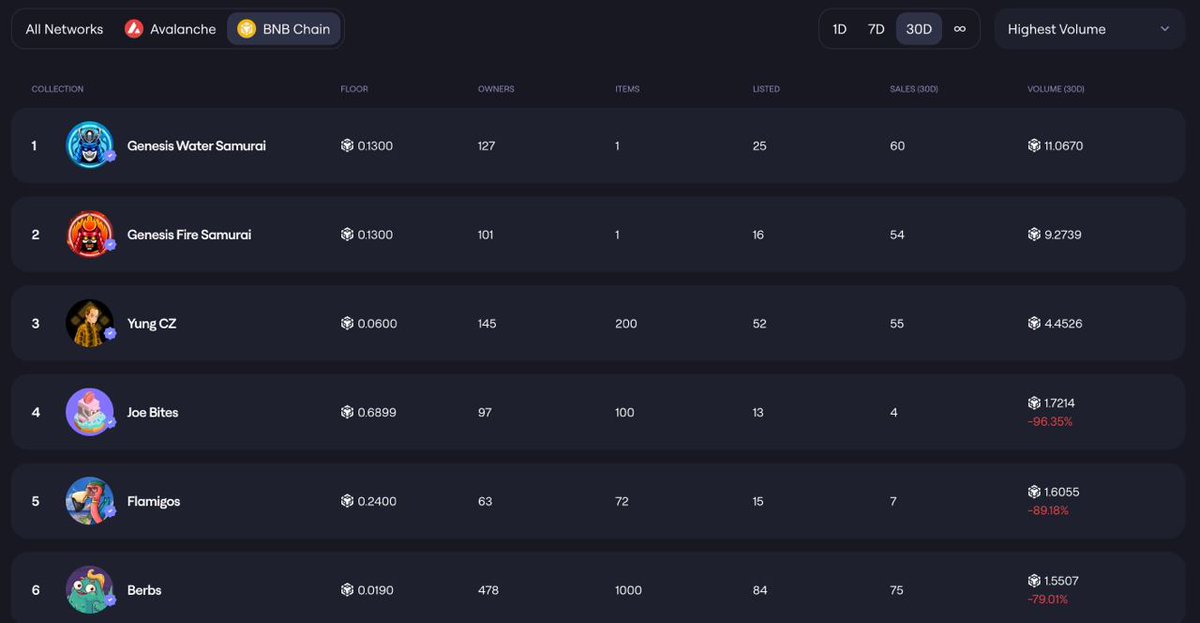This screenshot has width=1200, height=623.
Task: Open the Joe Bites avatar image
Action: pos(90,412)
